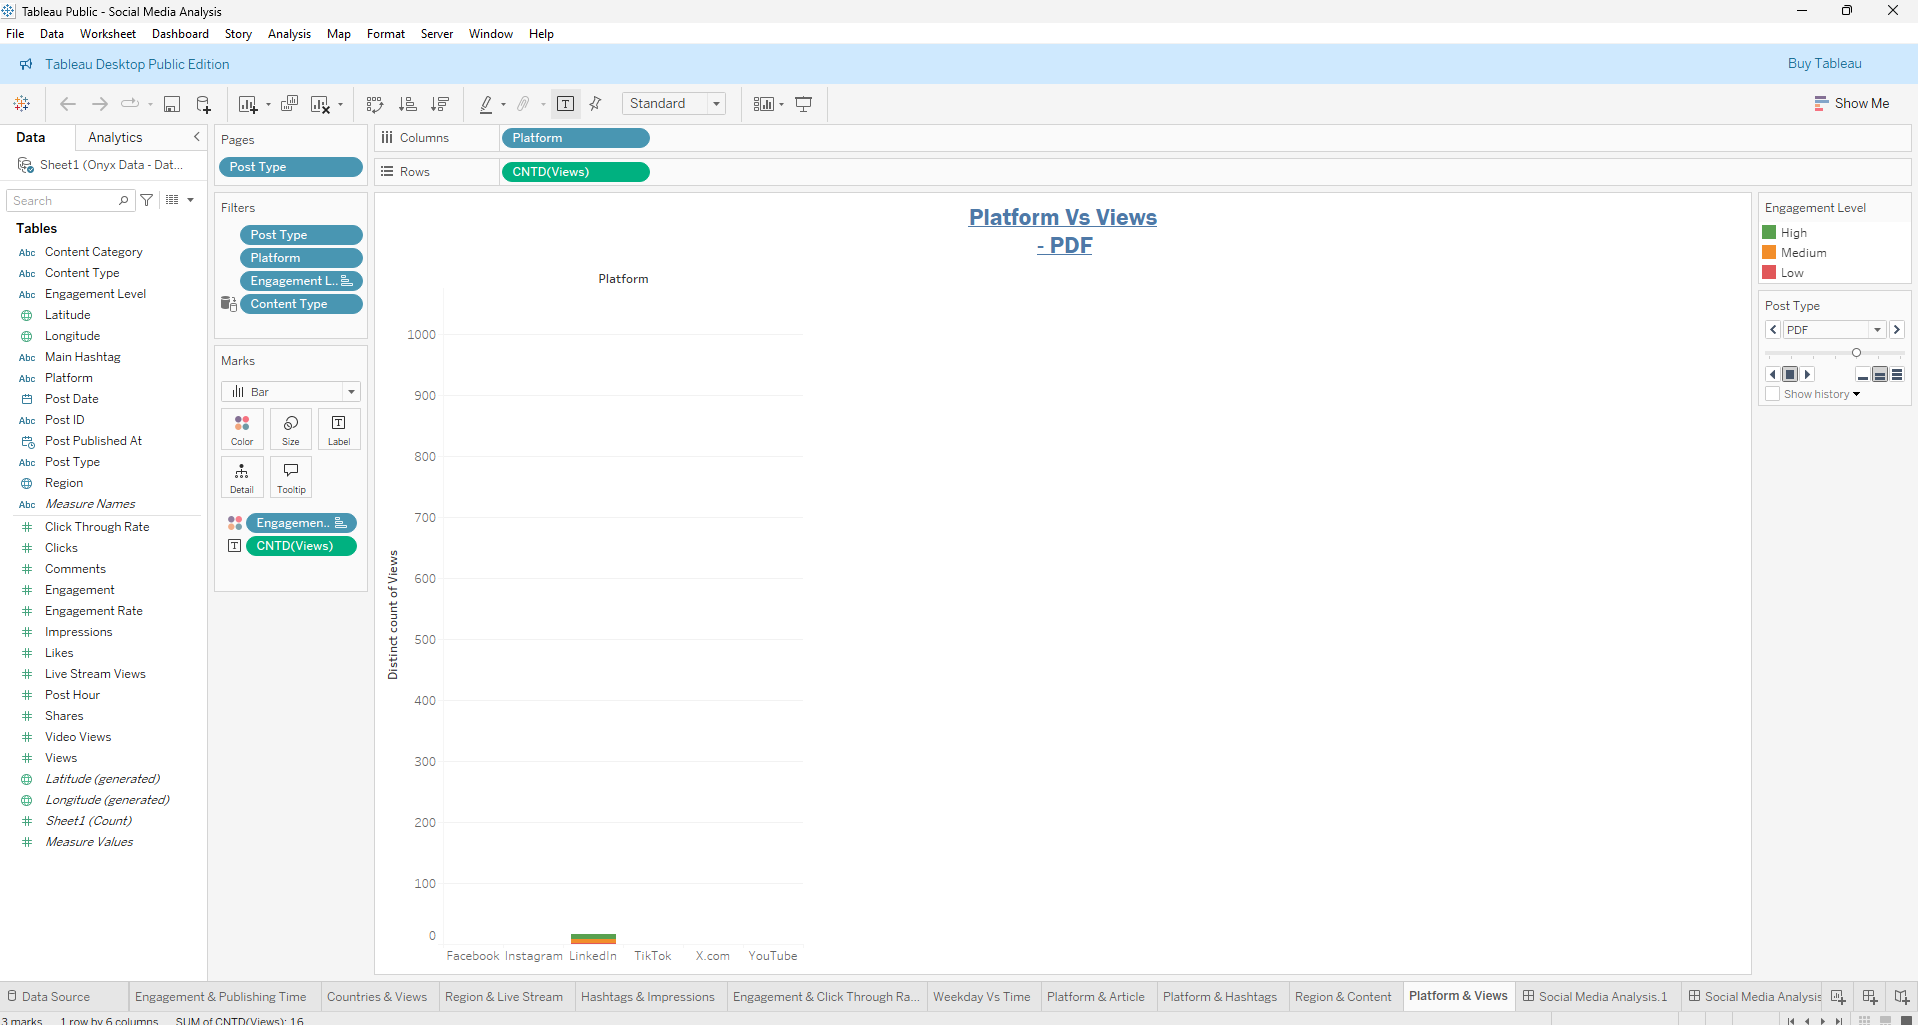Click the Medium orange color swatch
This screenshot has height=1025, width=1918.
[x=1769, y=253]
